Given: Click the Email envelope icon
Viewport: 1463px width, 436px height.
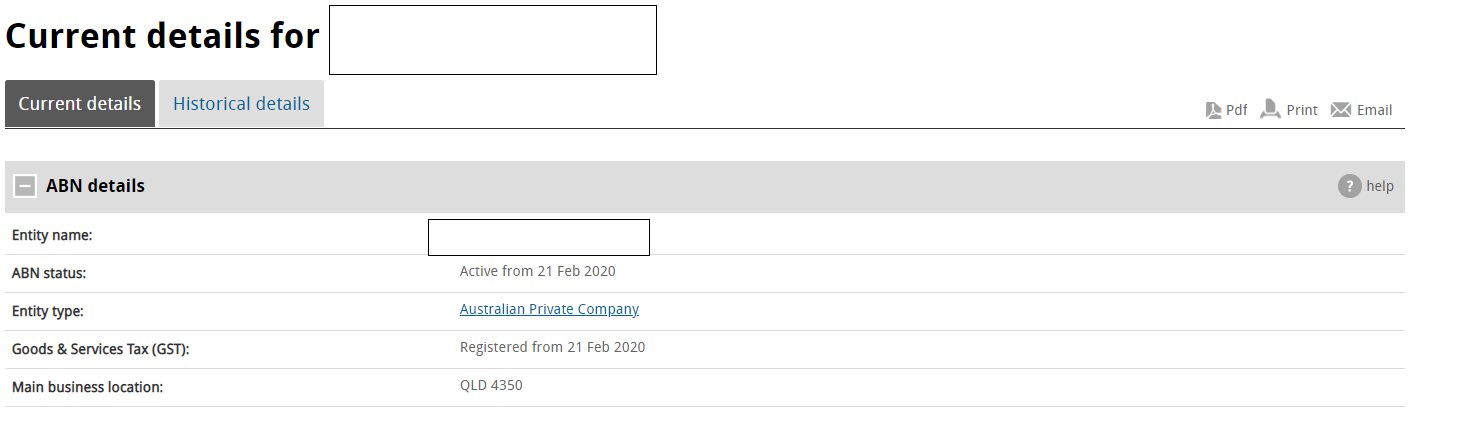Looking at the screenshot, I should click(x=1341, y=110).
